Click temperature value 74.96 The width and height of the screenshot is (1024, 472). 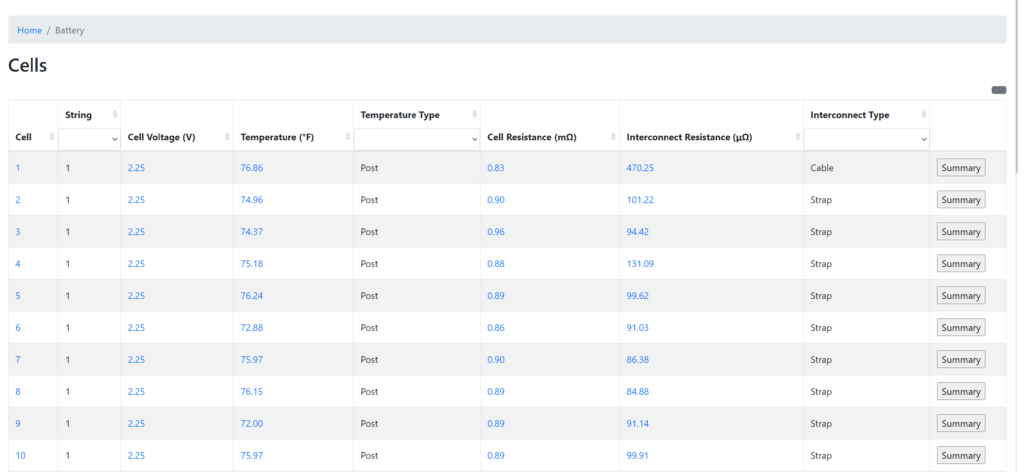[251, 200]
